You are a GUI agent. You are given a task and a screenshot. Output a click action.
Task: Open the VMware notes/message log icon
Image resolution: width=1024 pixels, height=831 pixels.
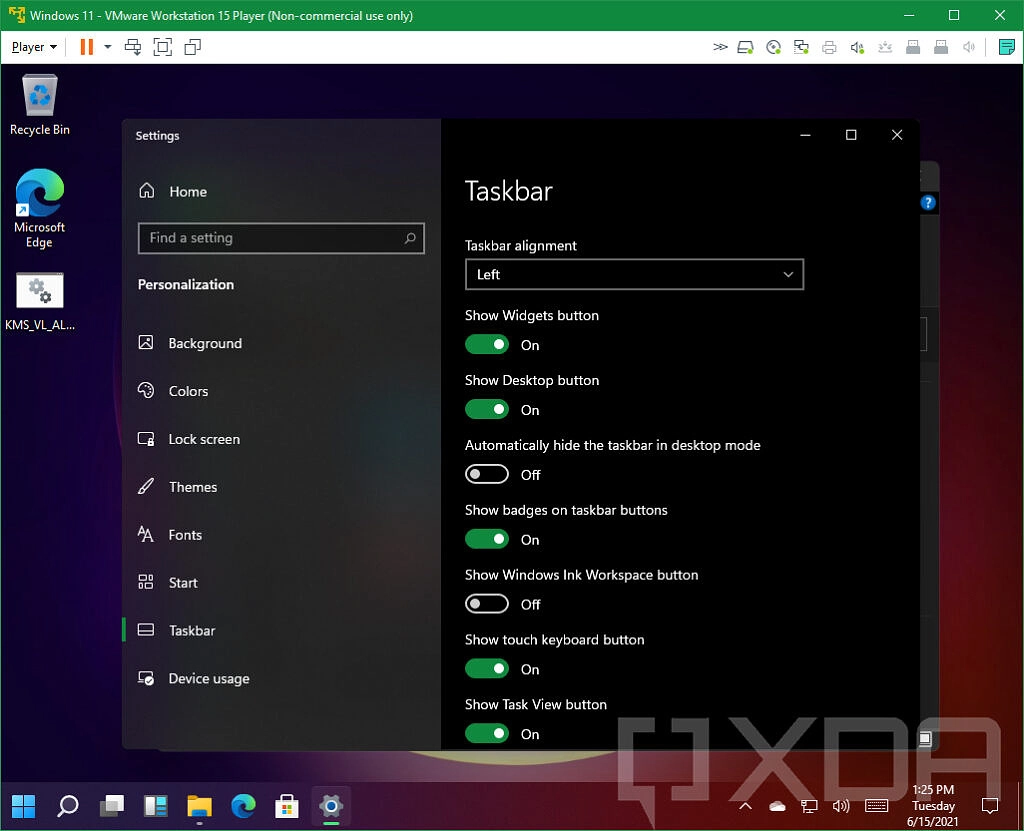point(1006,47)
